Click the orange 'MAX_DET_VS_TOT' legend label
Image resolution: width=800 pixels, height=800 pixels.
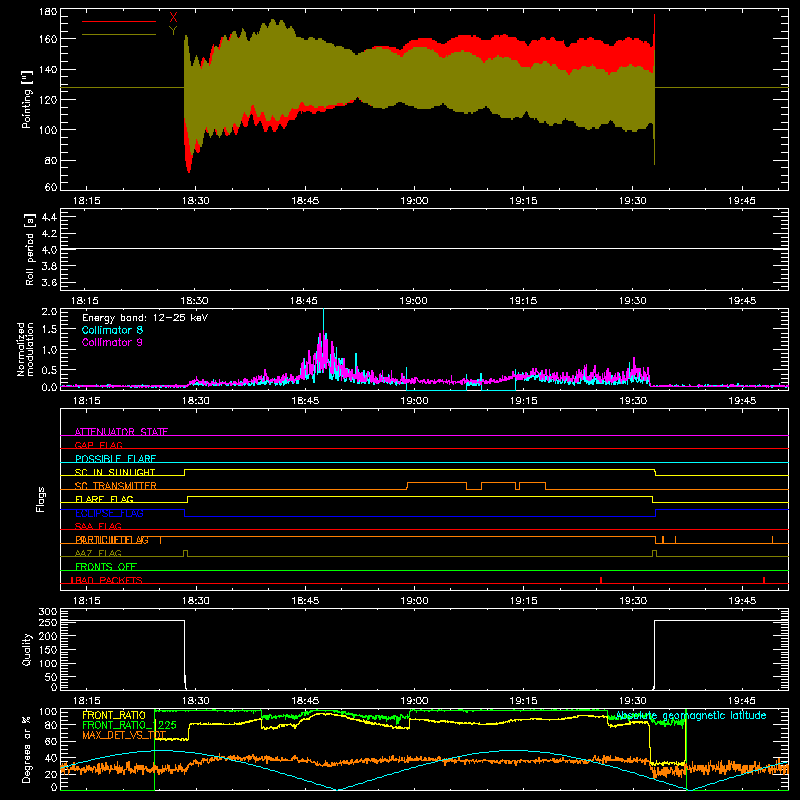(124, 735)
